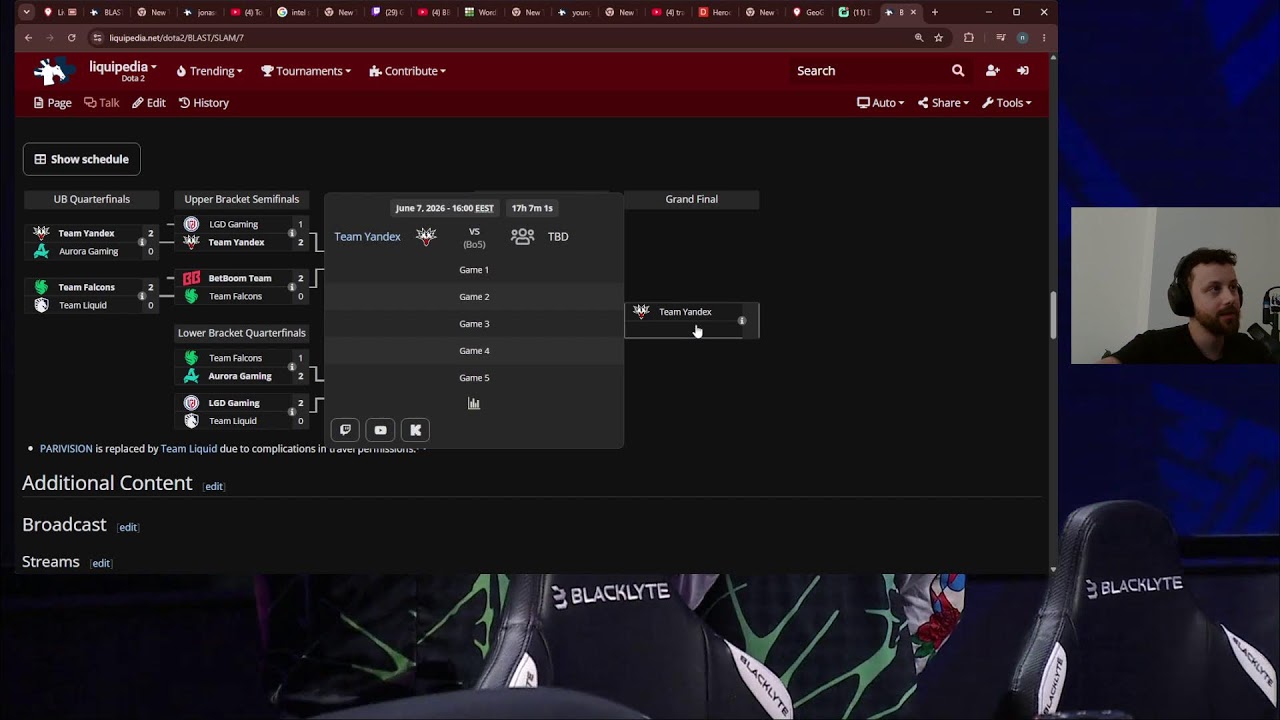Open info icon for LGD Gaming vs Team Liquid
This screenshot has width=1280, height=720.
click(x=292, y=412)
